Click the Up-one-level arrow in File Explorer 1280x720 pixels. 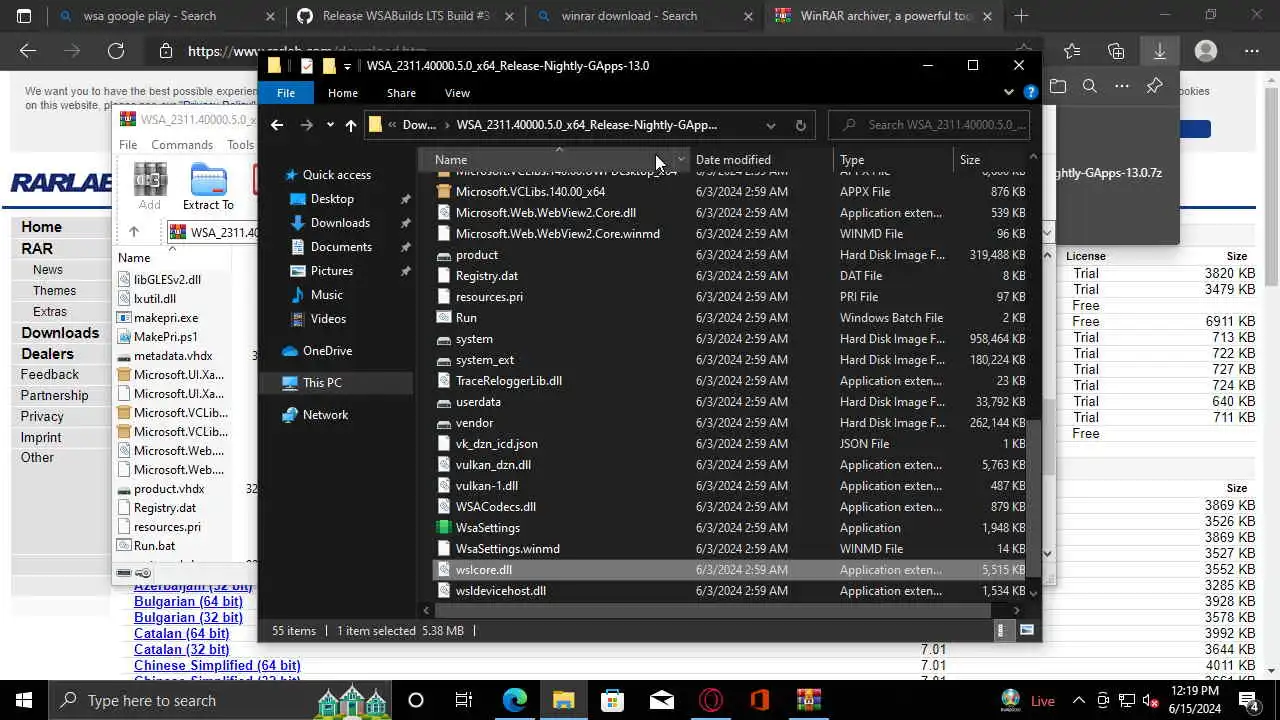point(350,125)
